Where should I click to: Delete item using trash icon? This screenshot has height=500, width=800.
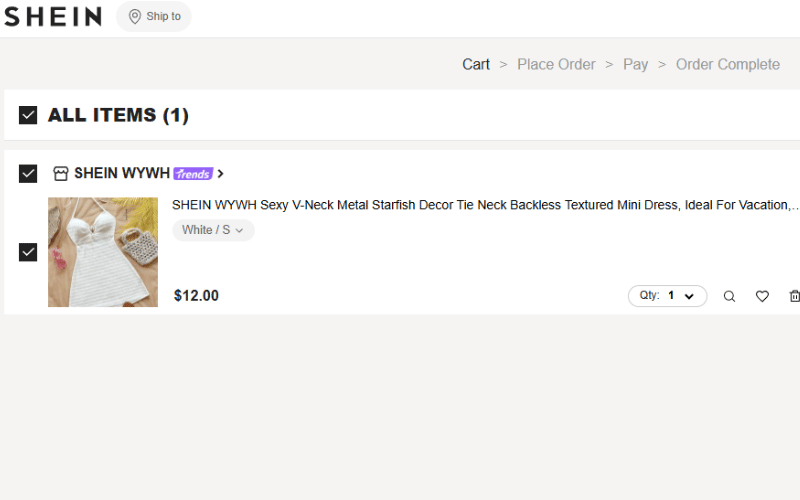(x=794, y=296)
